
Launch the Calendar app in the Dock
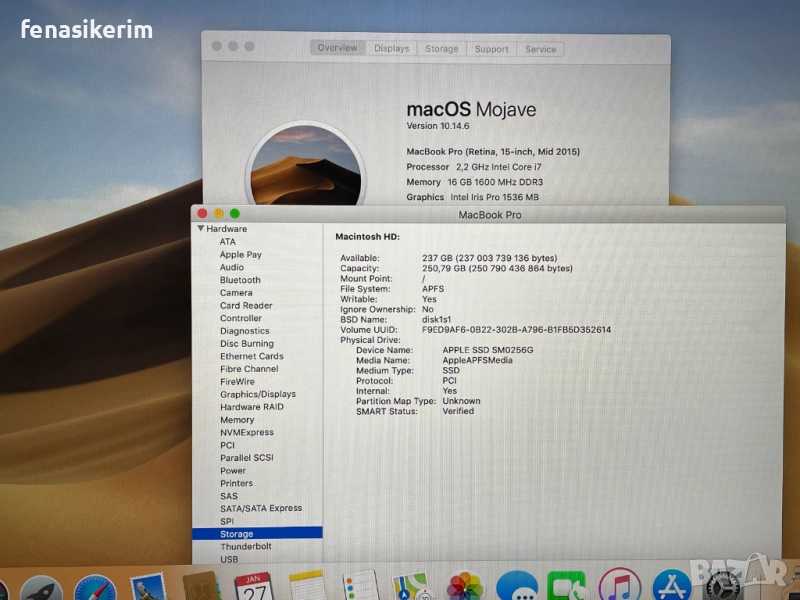click(x=253, y=586)
